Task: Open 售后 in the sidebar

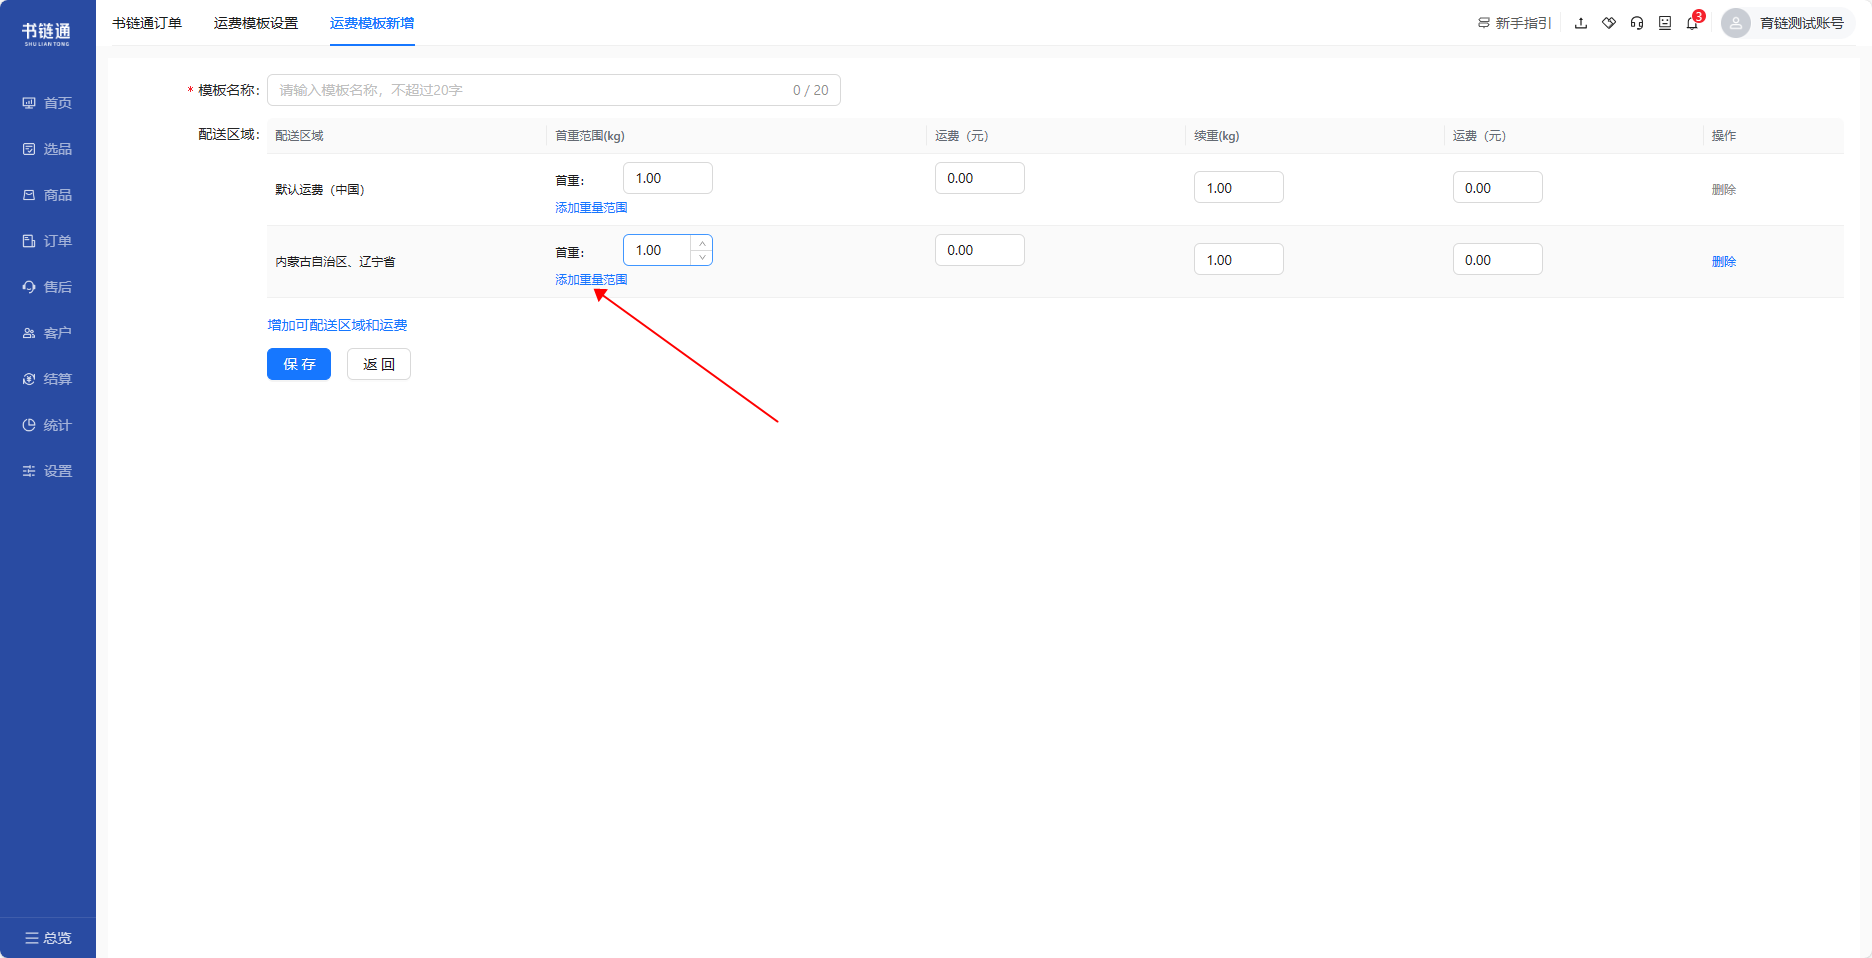Action: click(x=48, y=287)
